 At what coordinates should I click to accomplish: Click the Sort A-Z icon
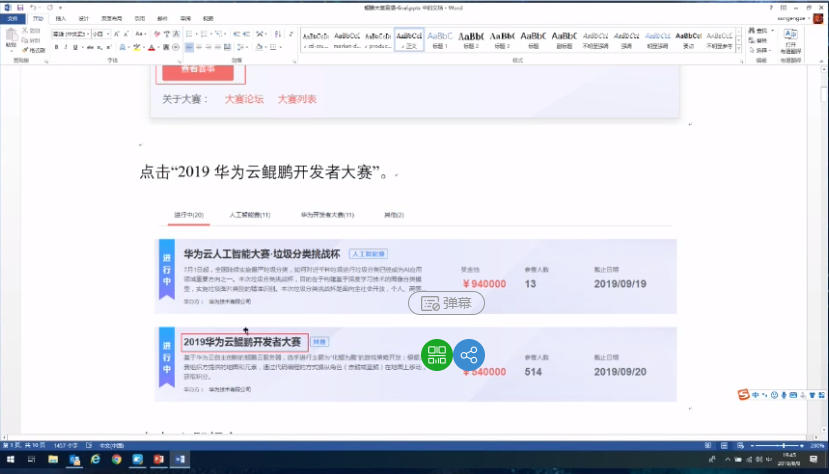click(278, 34)
